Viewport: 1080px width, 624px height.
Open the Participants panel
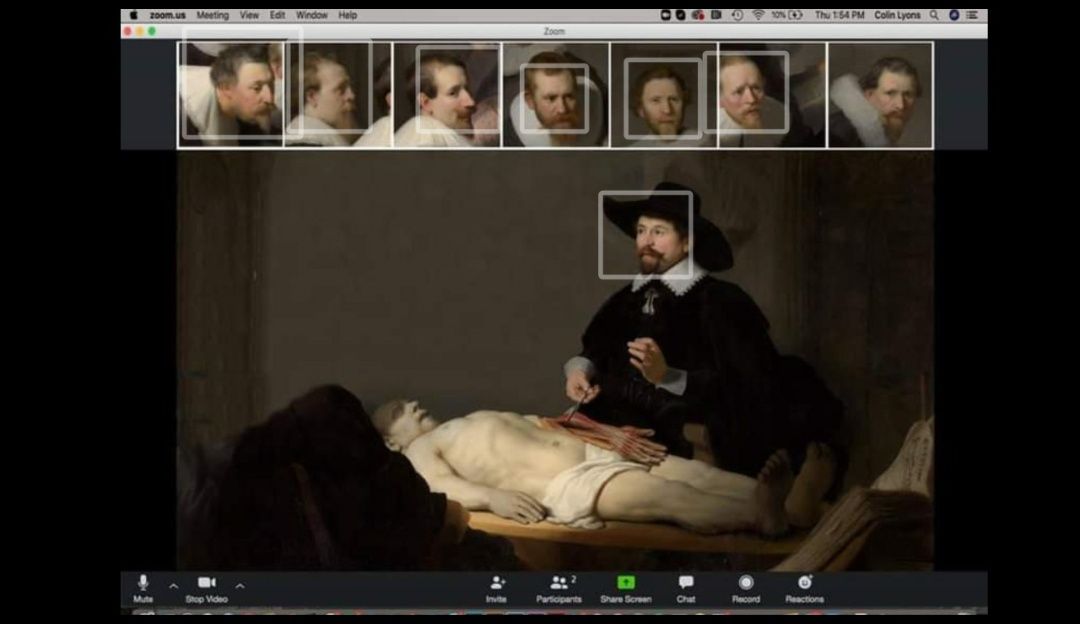point(559,589)
